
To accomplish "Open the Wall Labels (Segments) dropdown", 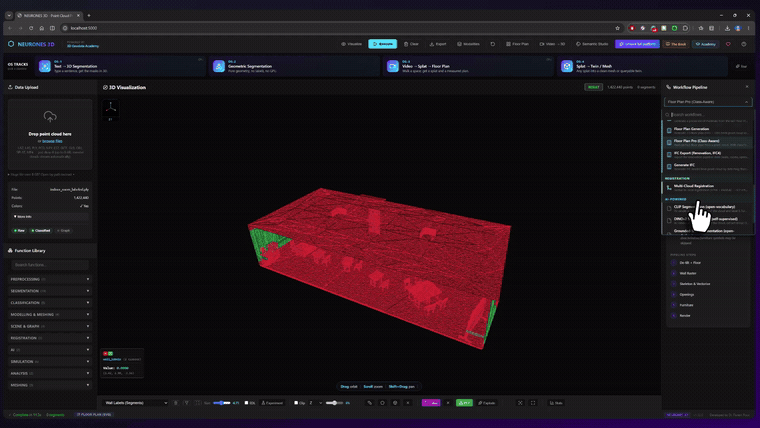I will 136,403.
